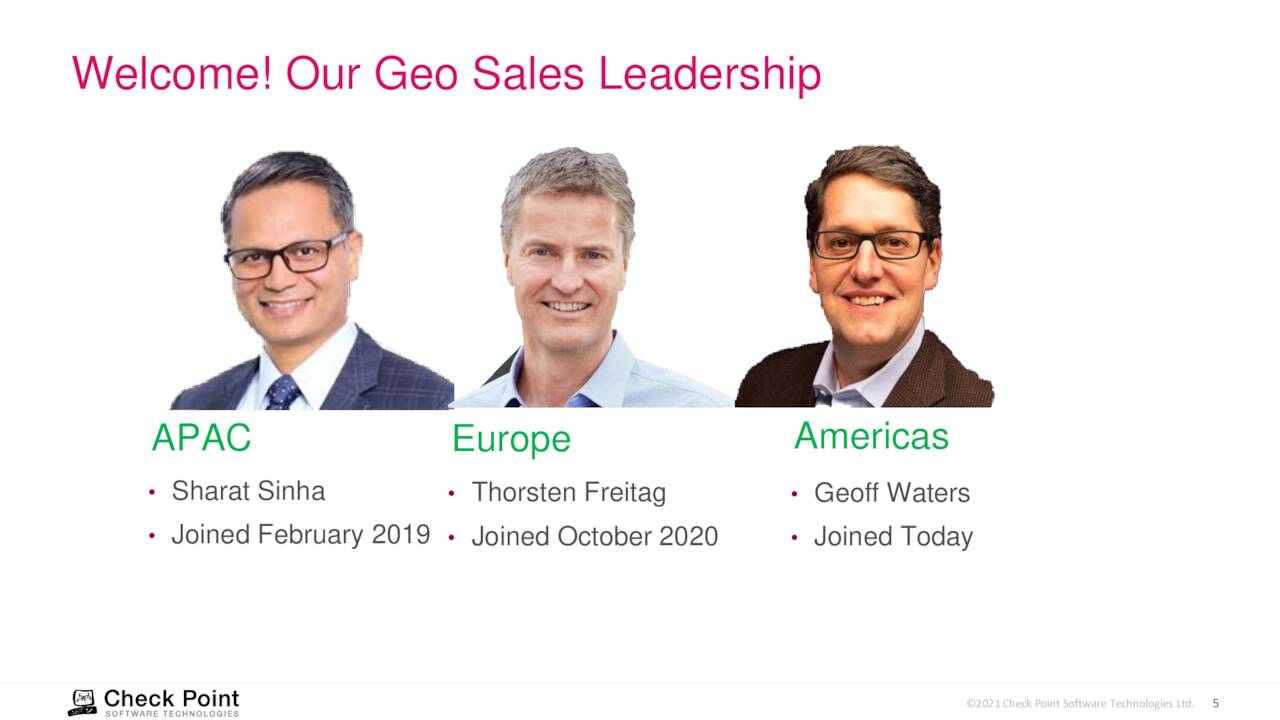Click the text Joined February 2019

point(300,535)
